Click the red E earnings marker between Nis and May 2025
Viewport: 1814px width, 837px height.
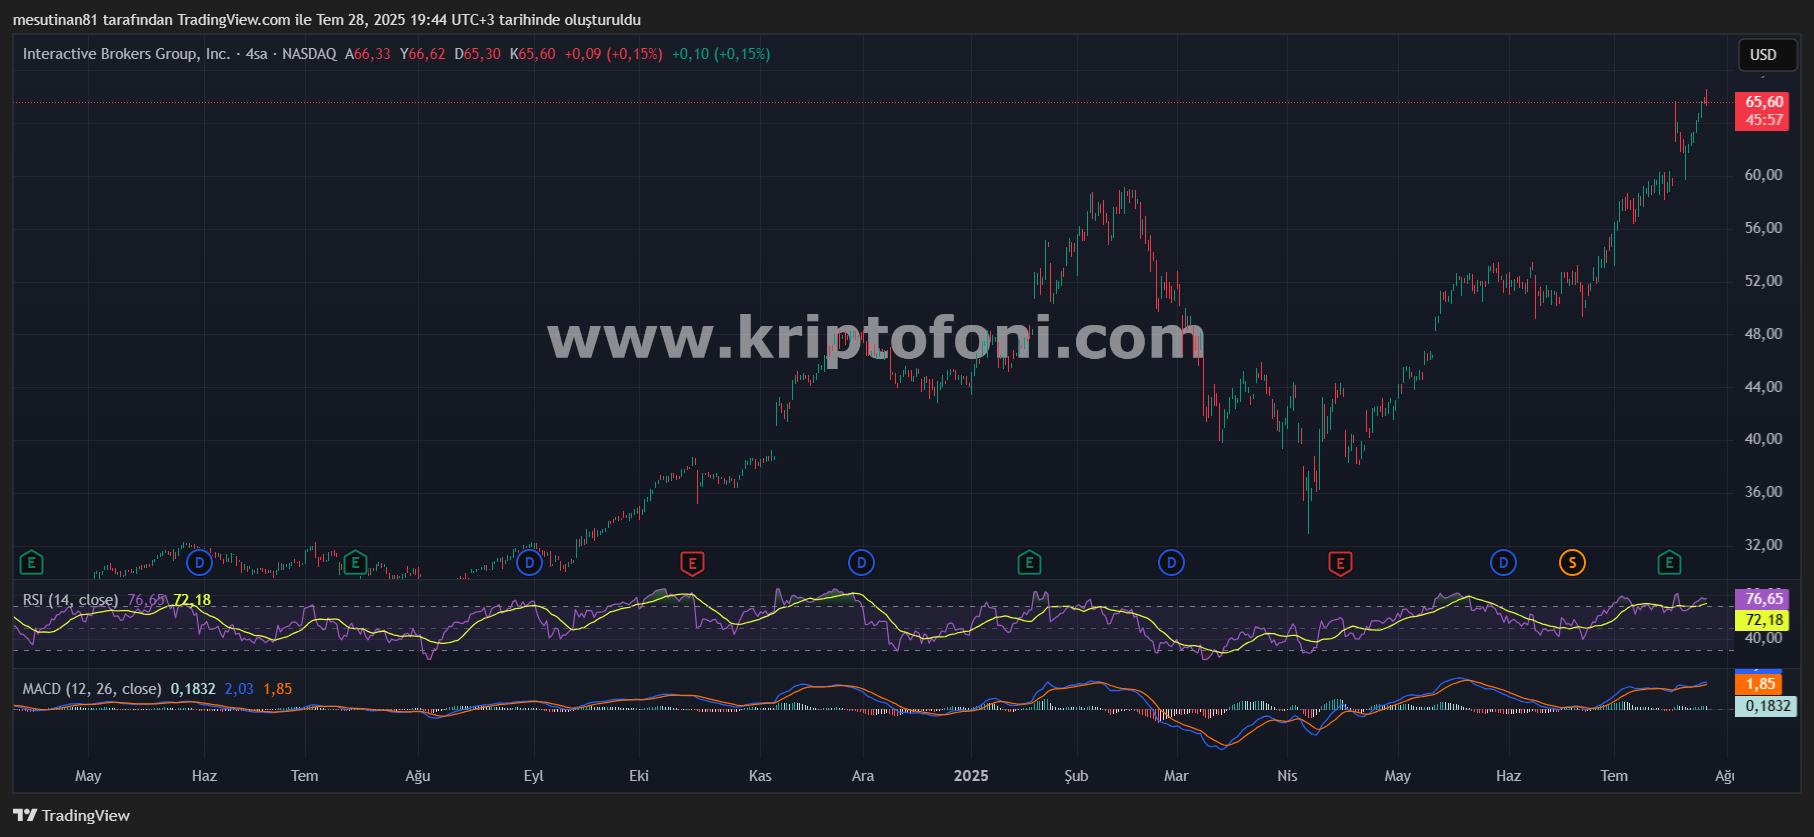pos(1340,563)
